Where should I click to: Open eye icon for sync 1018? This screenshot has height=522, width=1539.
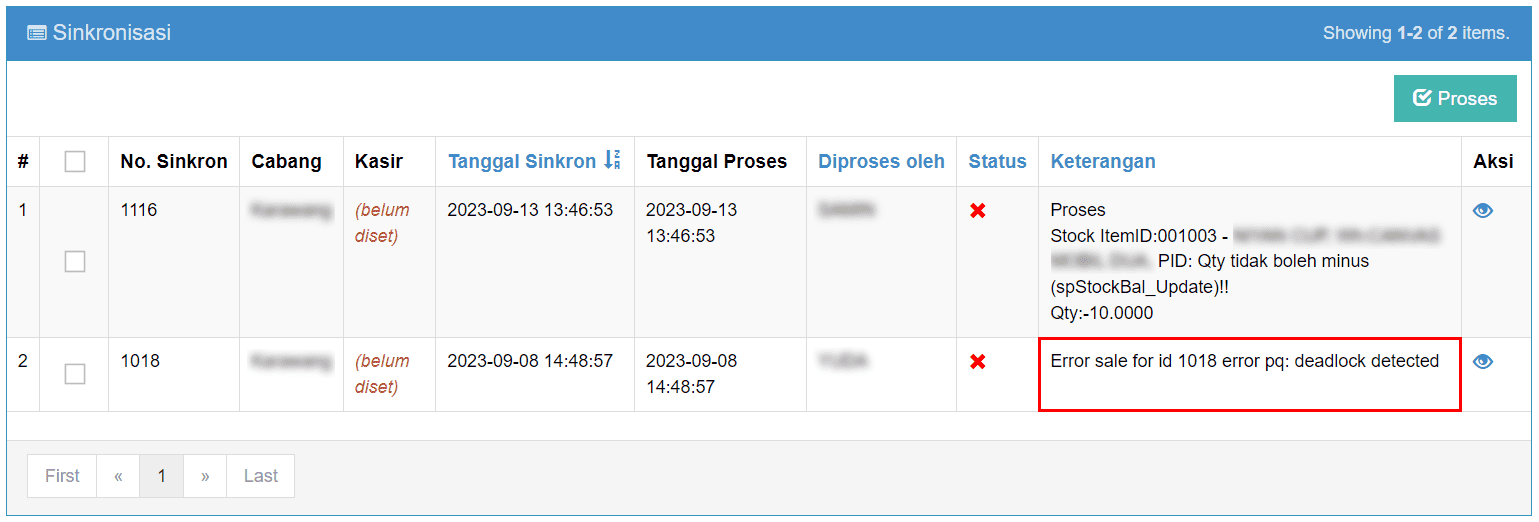[1483, 362]
